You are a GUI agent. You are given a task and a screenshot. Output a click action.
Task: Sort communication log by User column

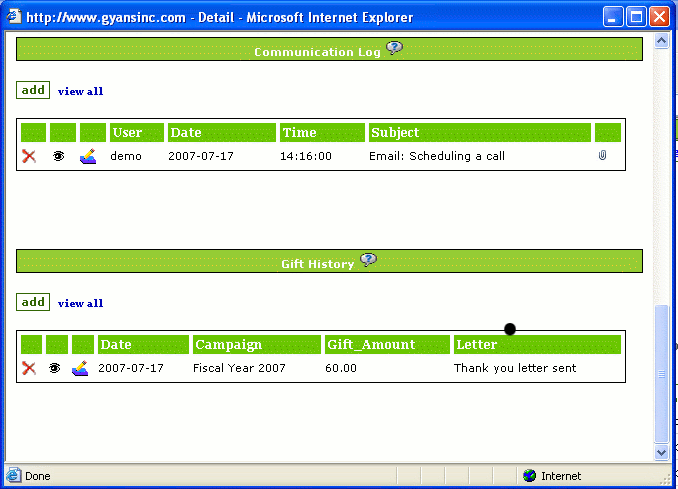(127, 133)
